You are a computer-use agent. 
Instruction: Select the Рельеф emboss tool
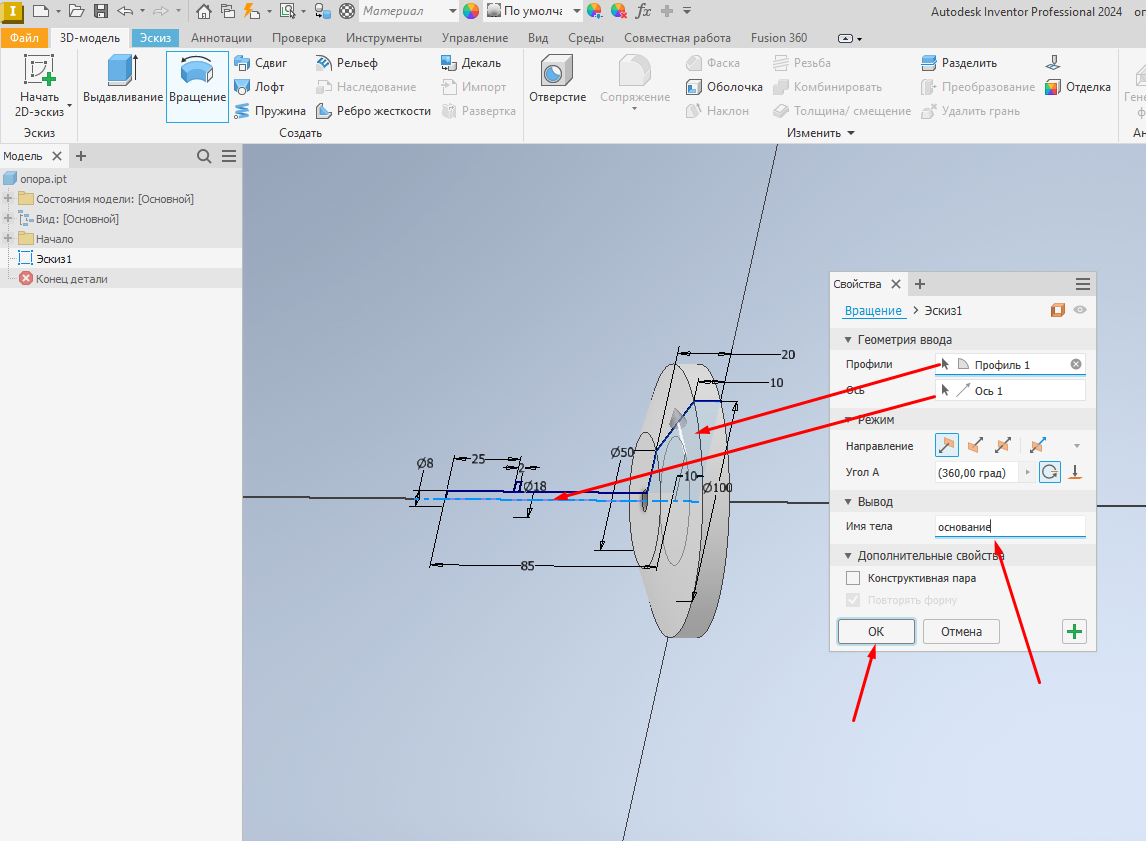pyautogui.click(x=346, y=63)
